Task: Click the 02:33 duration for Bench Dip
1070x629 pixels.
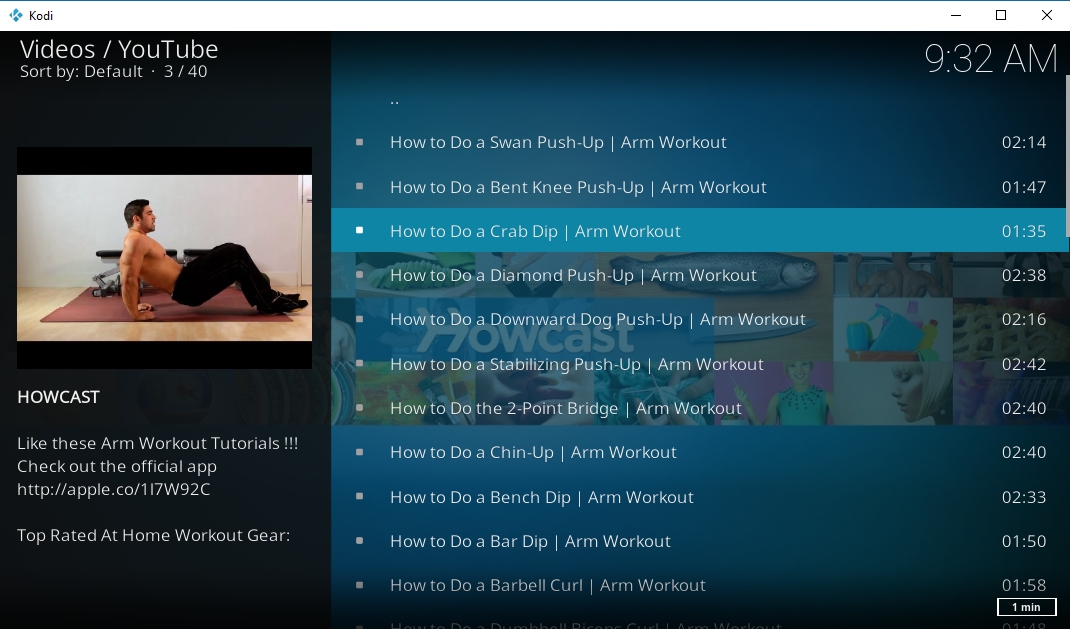Action: pos(1024,497)
